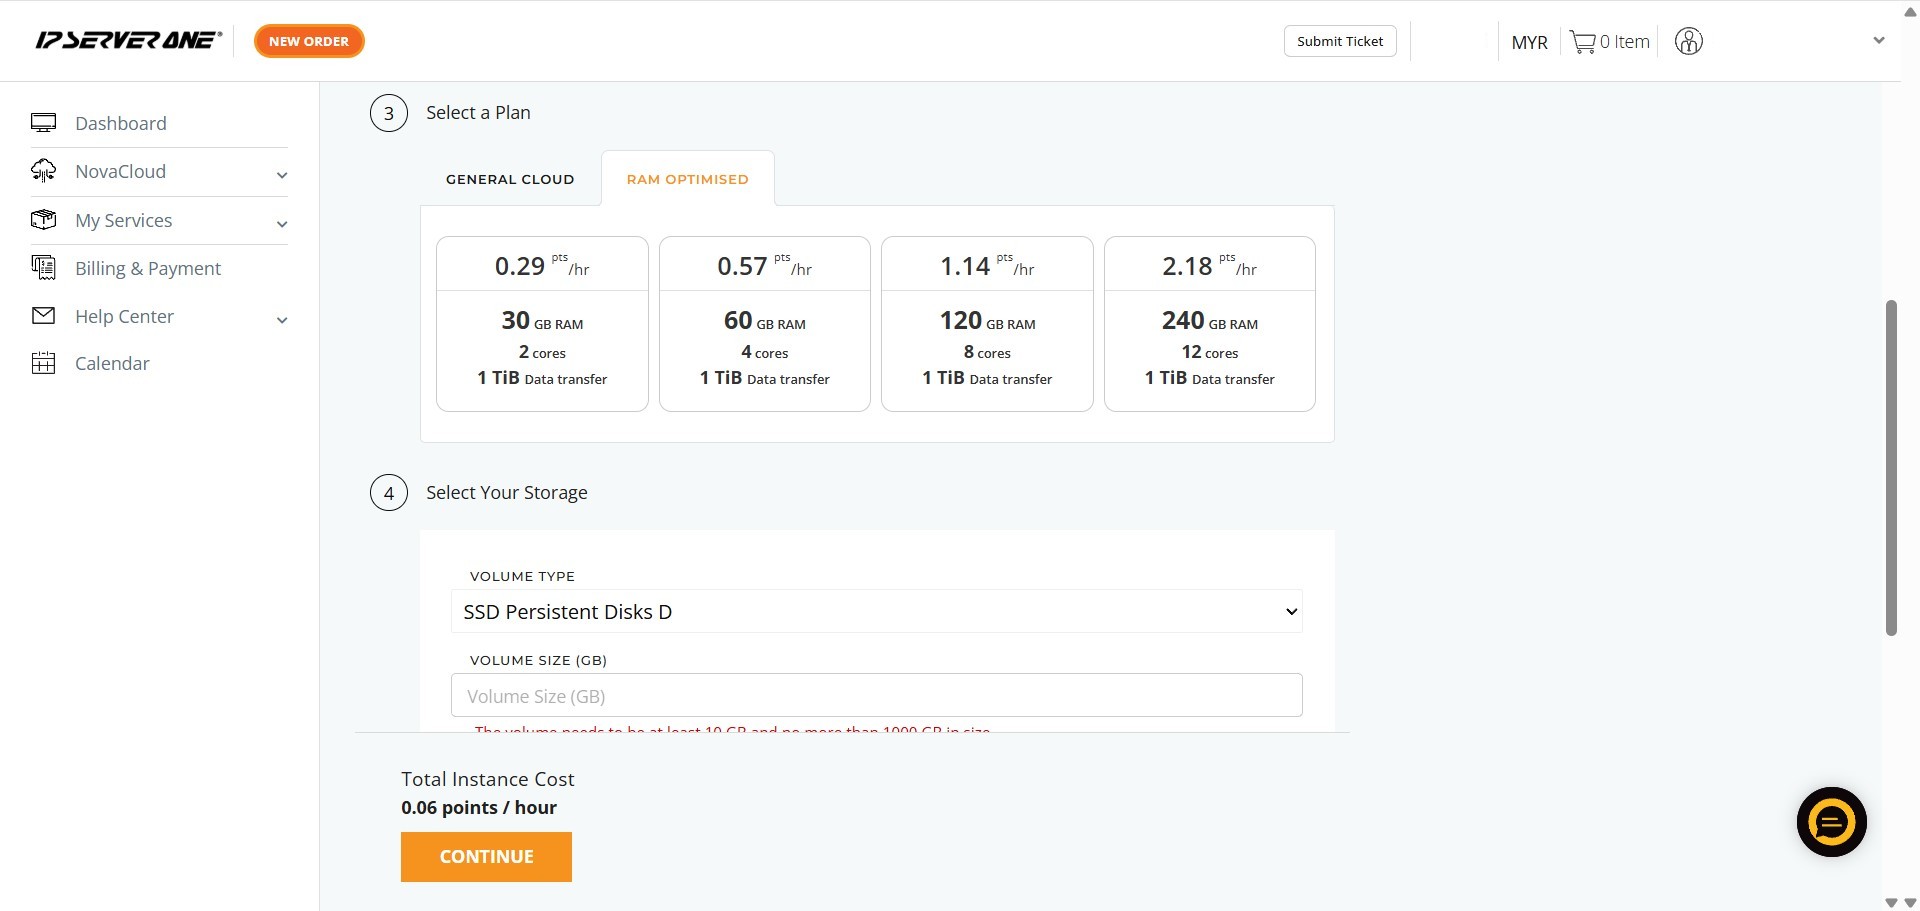
Task: Open the Volume Type dropdown
Action: pyautogui.click(x=876, y=612)
